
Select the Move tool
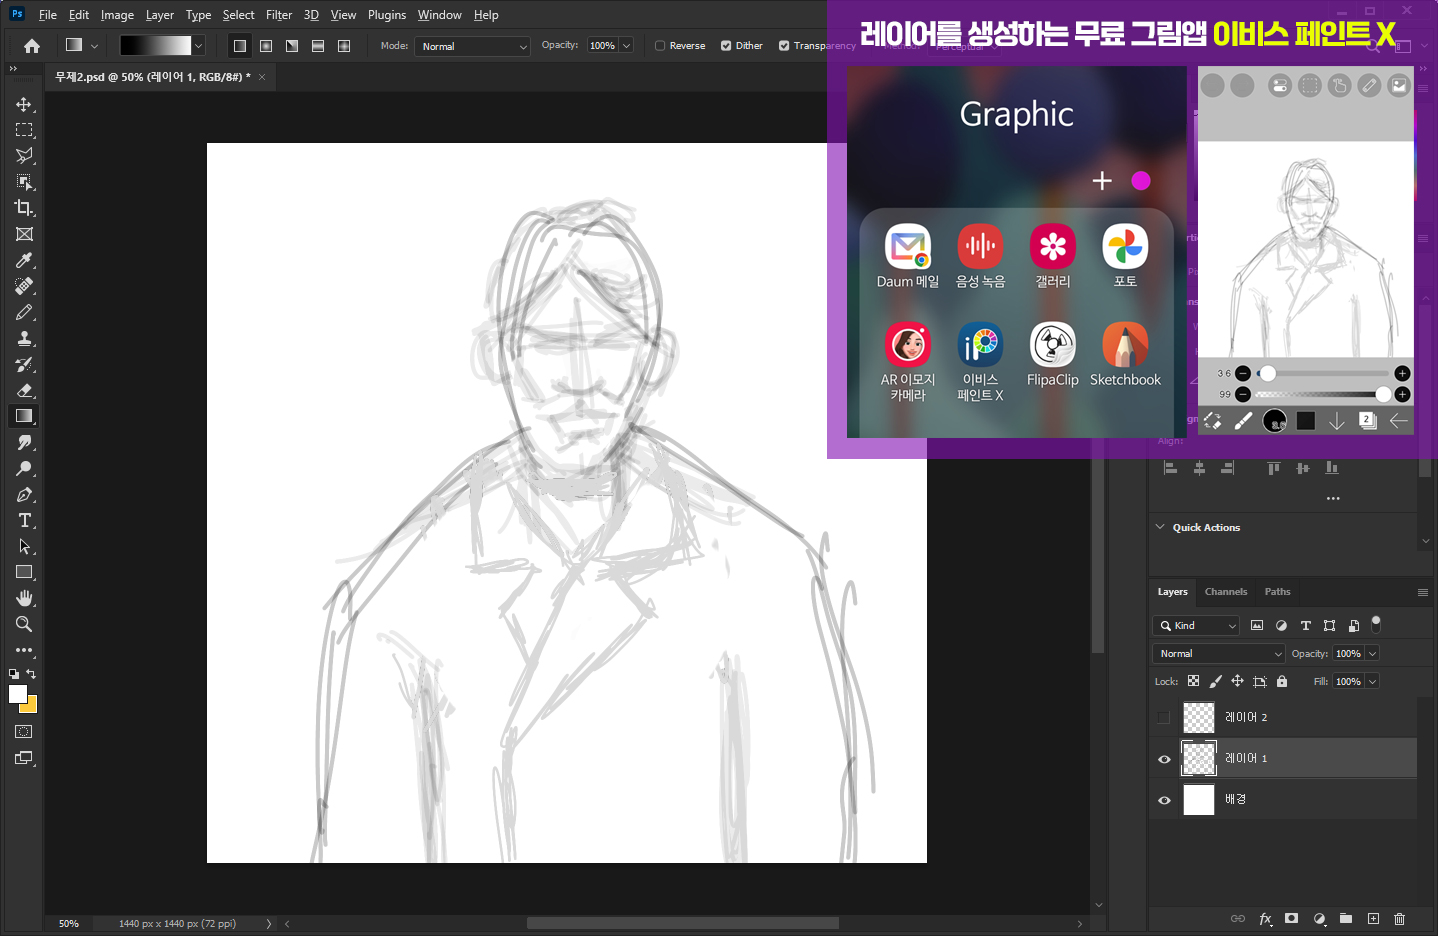tap(24, 104)
